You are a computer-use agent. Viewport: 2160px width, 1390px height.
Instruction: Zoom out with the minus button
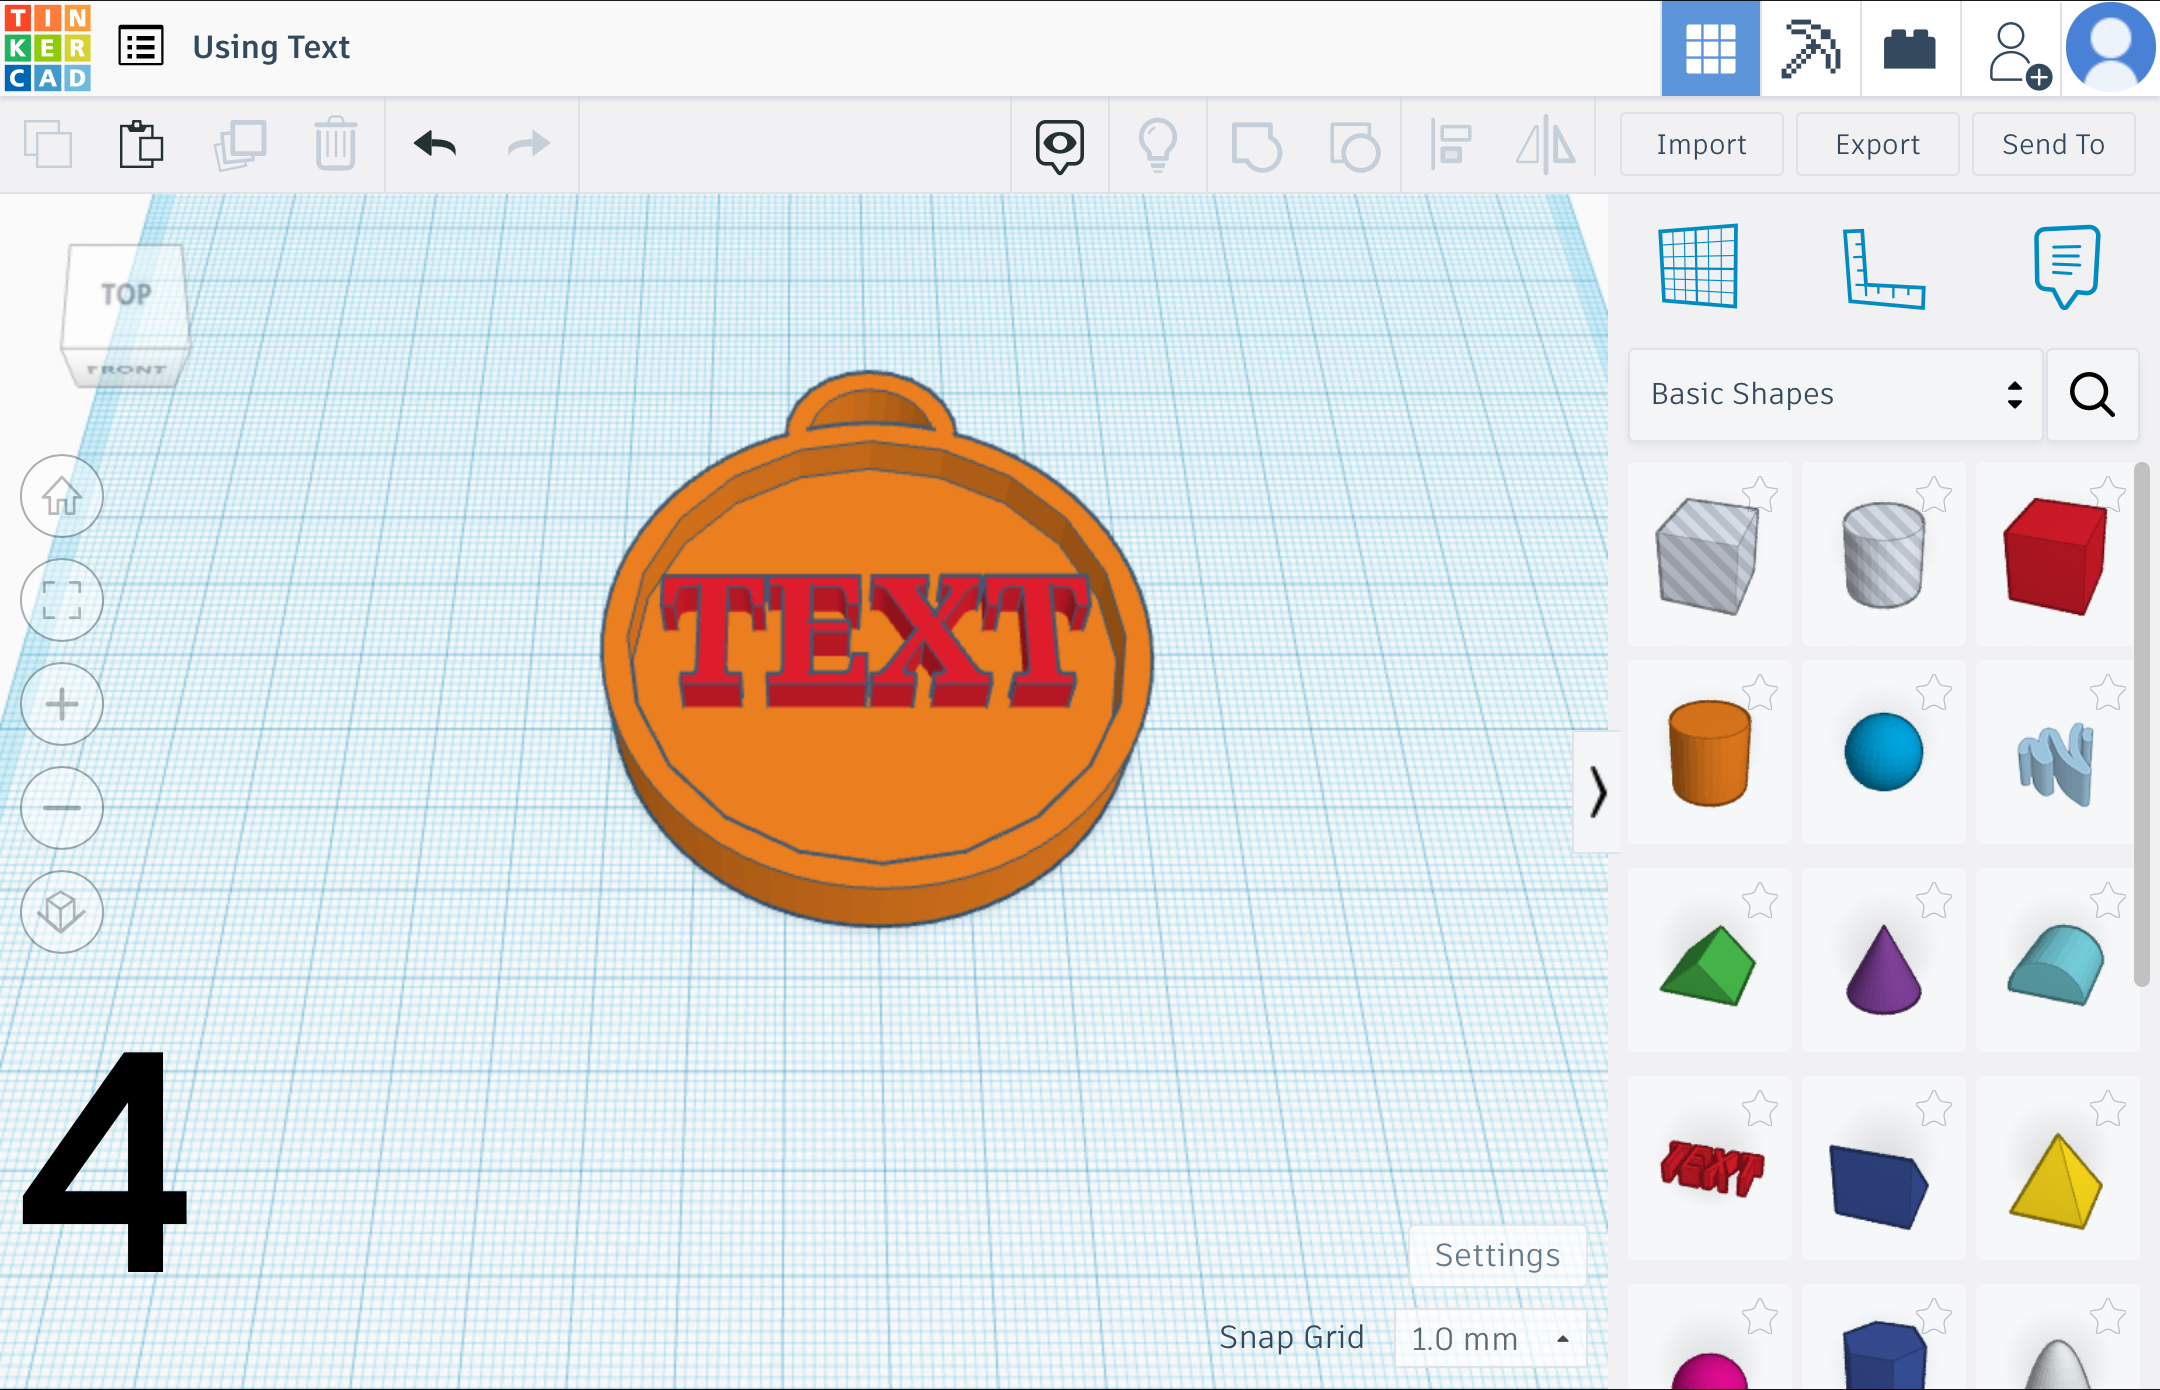(62, 808)
